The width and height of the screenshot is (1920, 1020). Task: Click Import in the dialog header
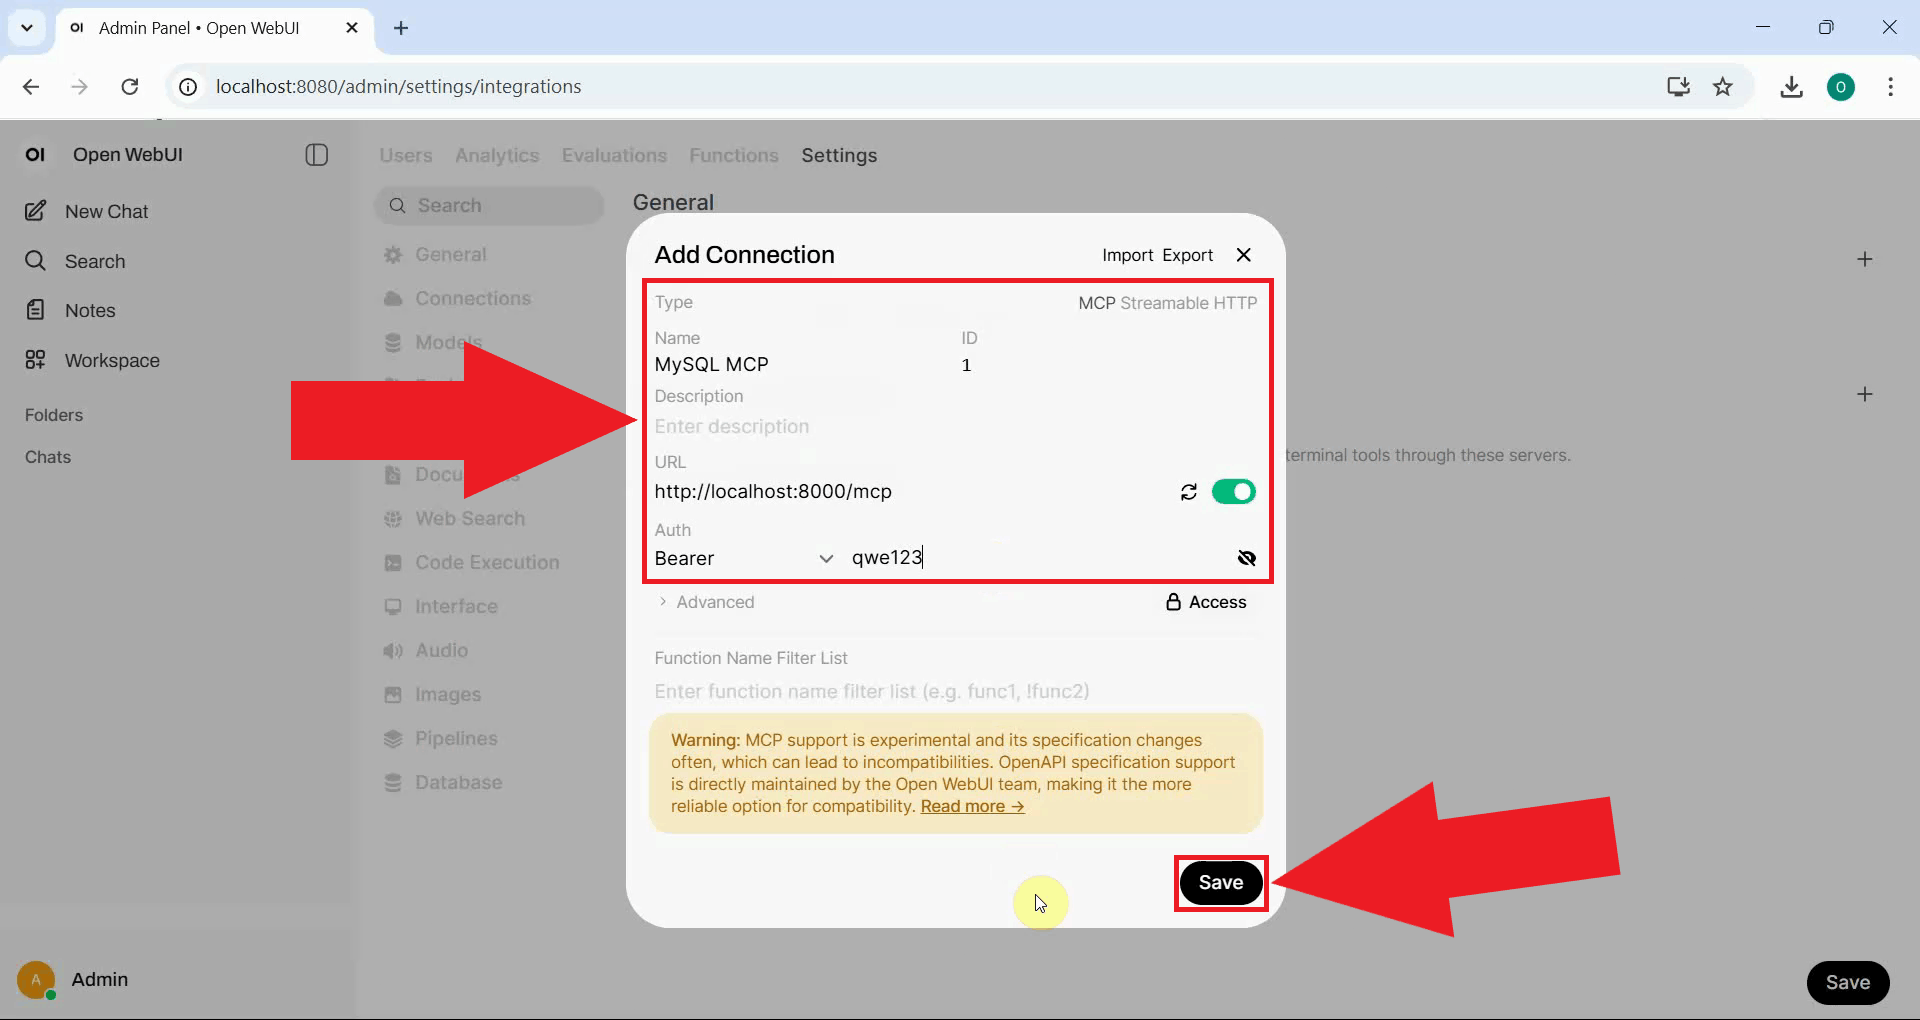(1127, 255)
